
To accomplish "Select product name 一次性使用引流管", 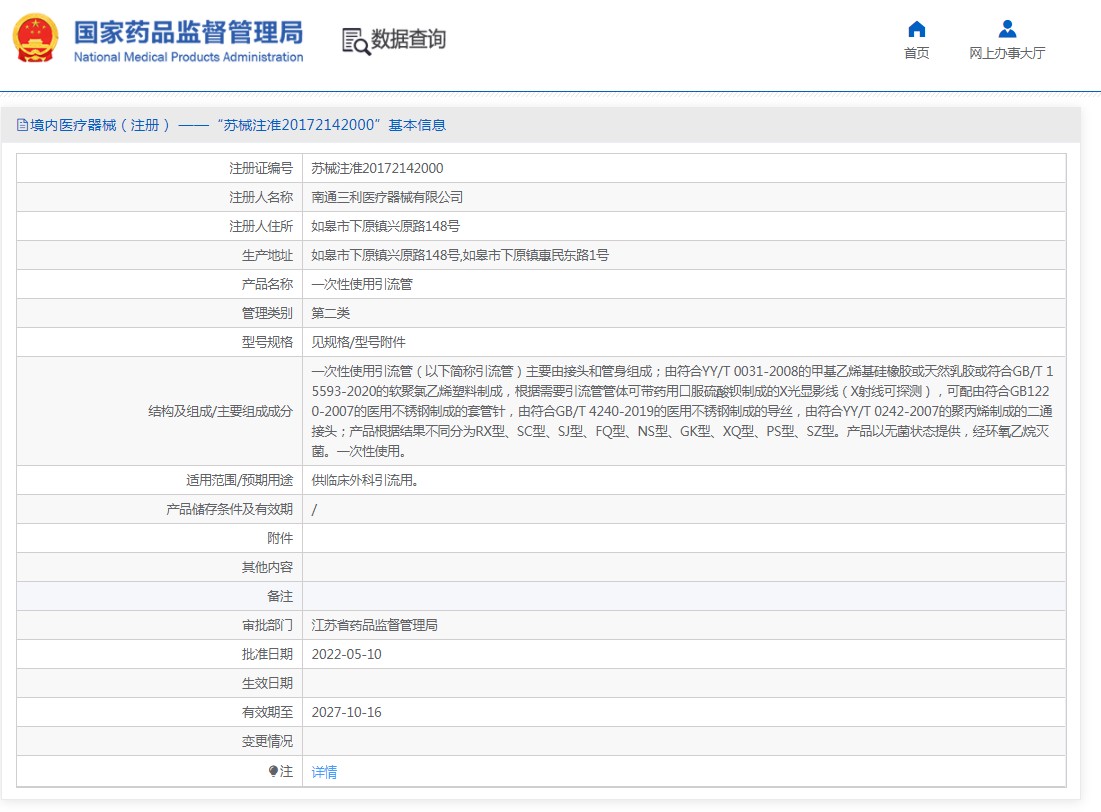I will pyautogui.click(x=362, y=284).
